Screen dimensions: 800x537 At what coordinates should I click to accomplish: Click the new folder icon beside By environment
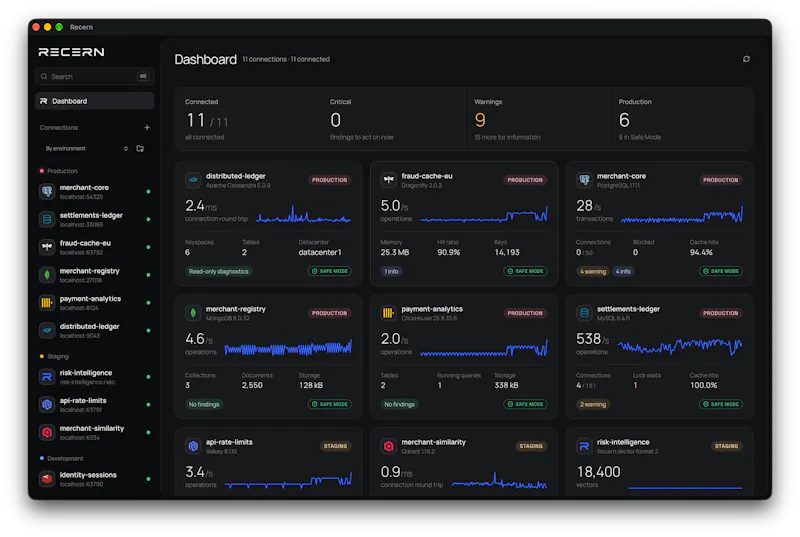(x=140, y=148)
